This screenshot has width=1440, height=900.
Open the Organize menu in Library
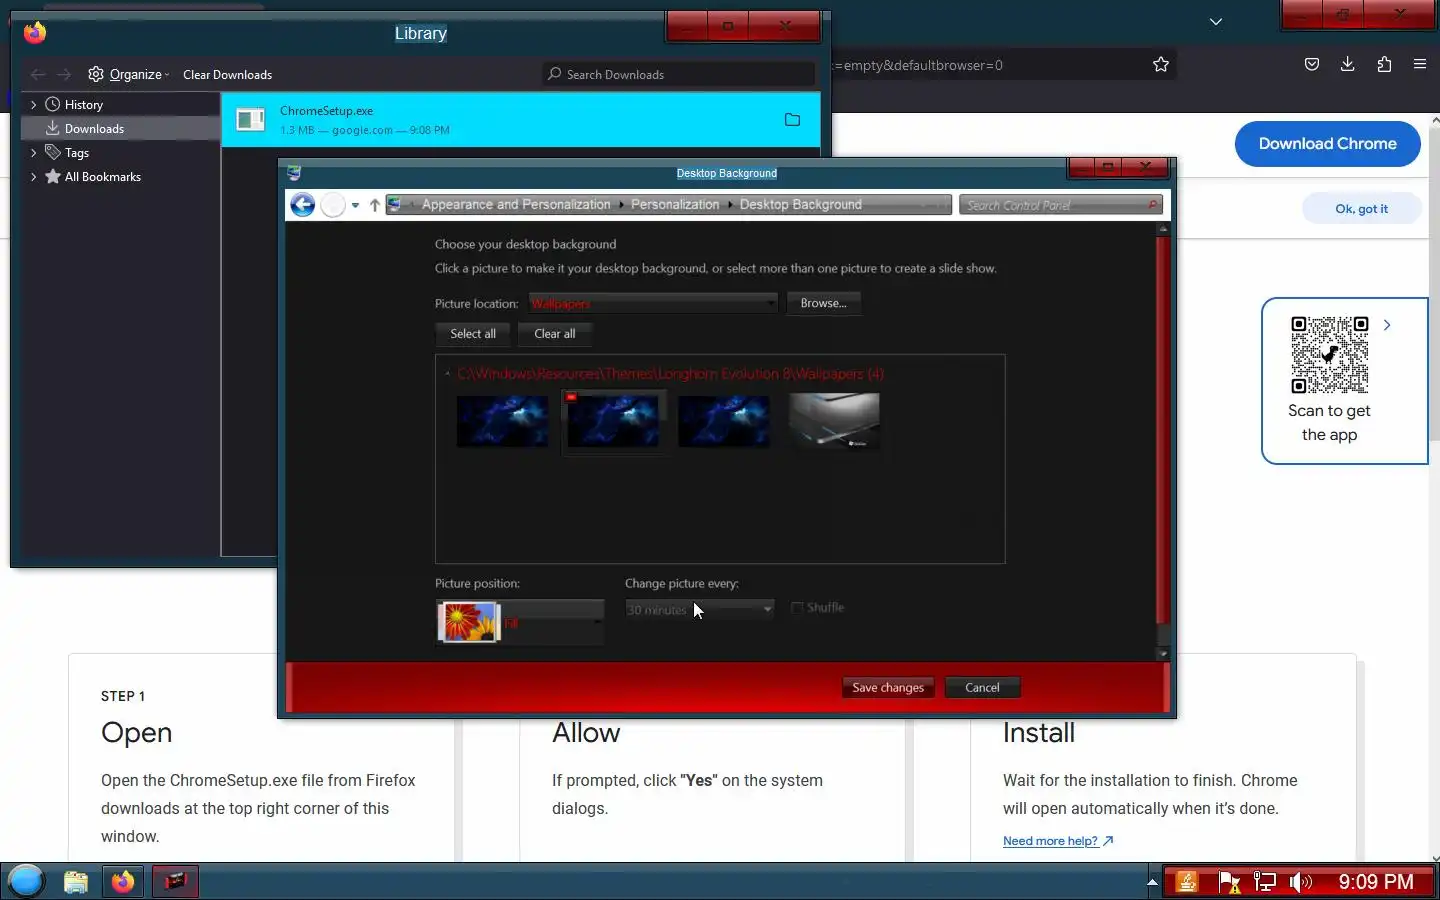coord(129,74)
